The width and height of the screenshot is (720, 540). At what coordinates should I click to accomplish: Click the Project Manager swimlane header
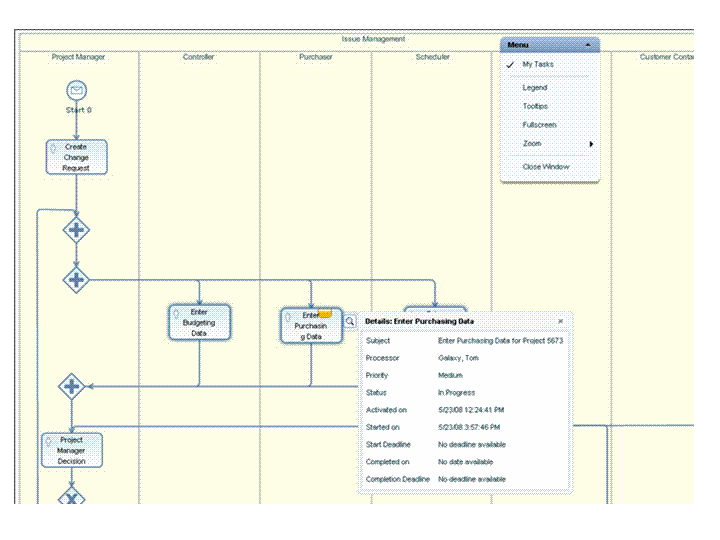pyautogui.click(x=78, y=57)
